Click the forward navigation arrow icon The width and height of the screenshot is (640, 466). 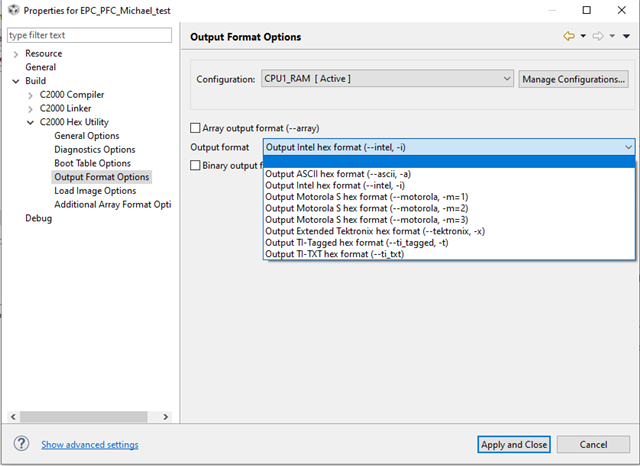click(598, 37)
